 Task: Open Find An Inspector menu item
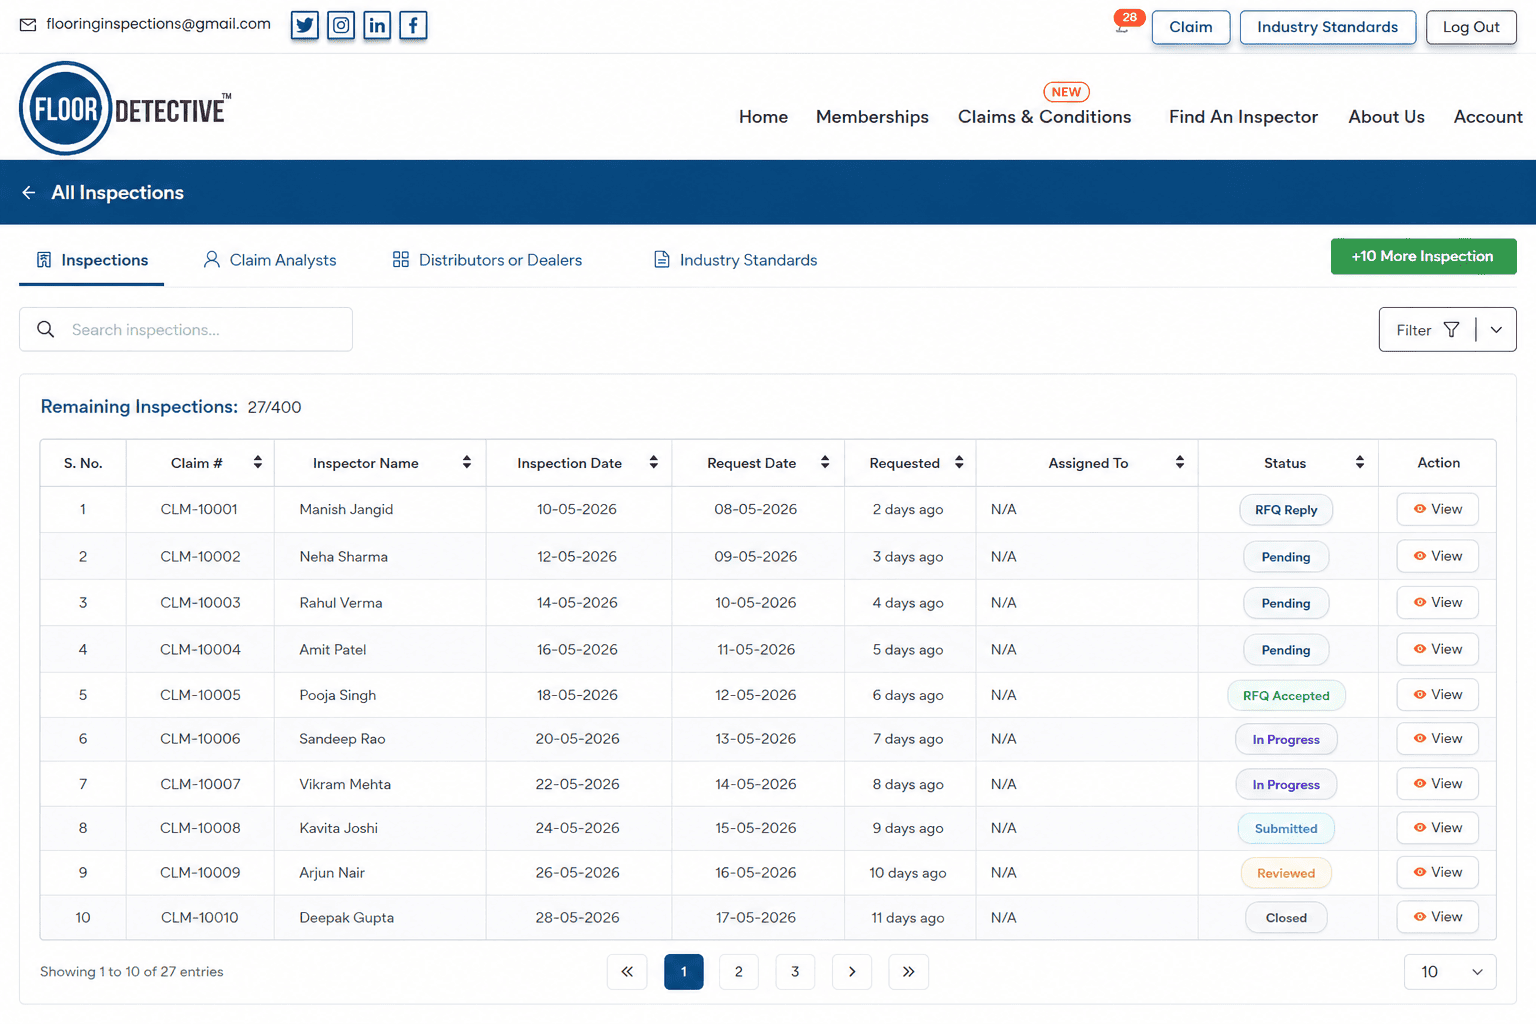[x=1243, y=117]
